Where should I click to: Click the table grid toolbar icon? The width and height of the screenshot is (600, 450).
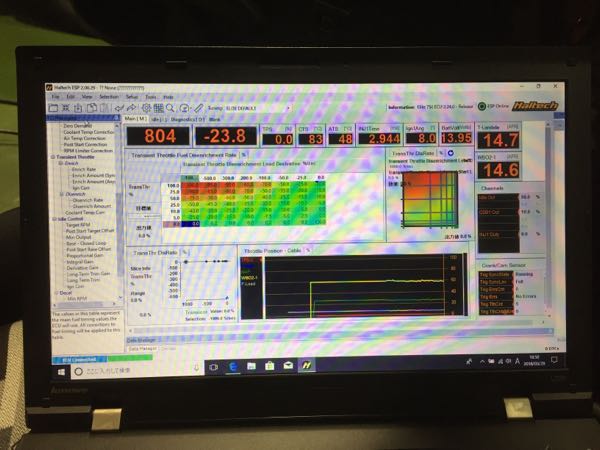157,107
